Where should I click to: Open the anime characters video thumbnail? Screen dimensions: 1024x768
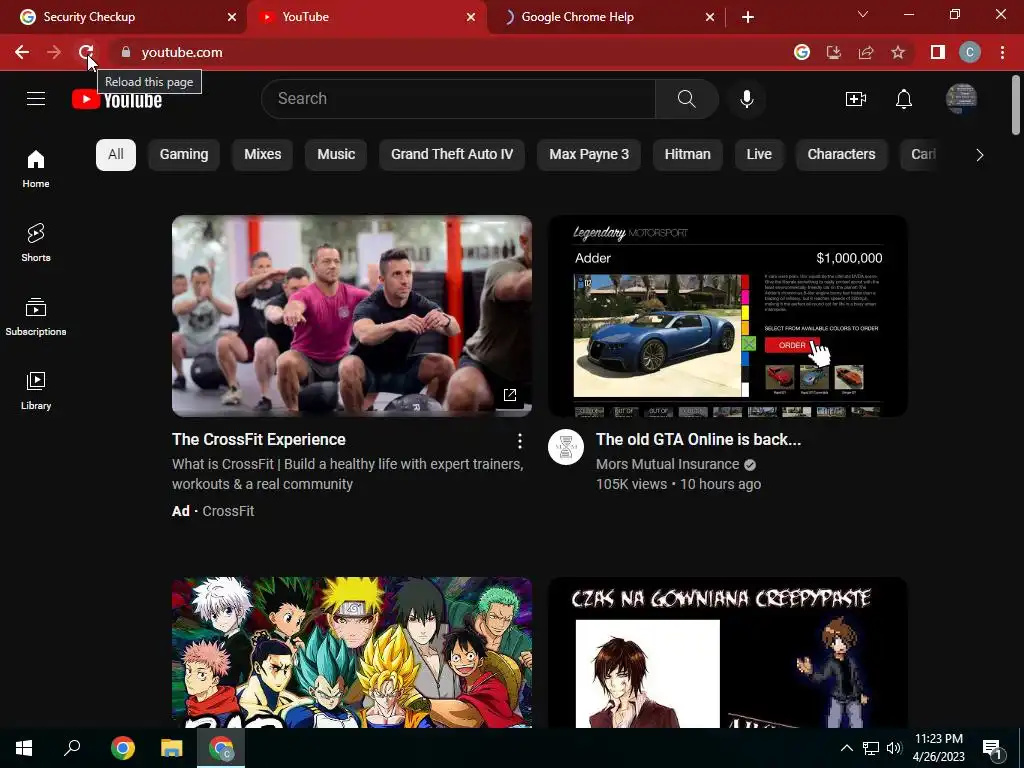pyautogui.click(x=352, y=652)
